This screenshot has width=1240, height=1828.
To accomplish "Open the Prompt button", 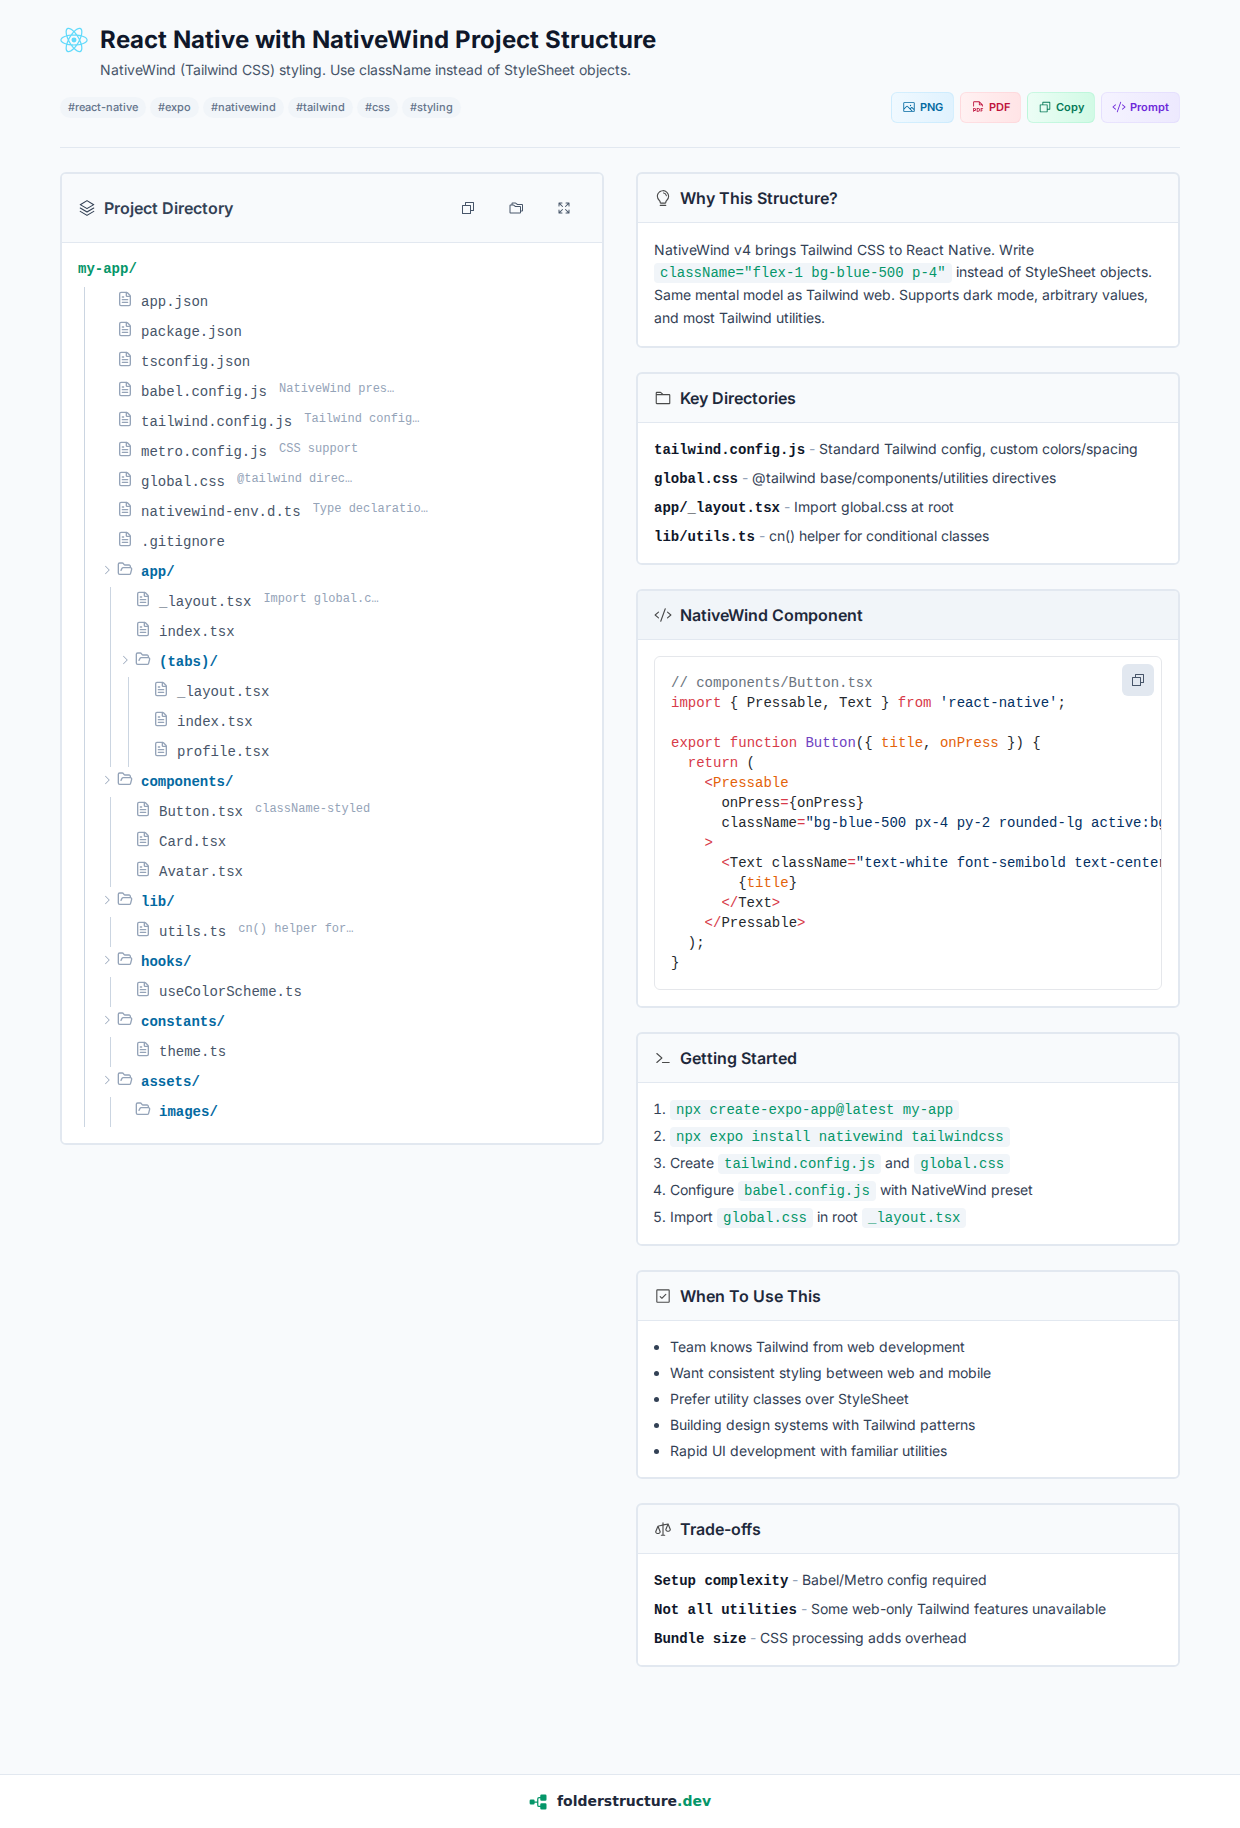I will coord(1140,107).
